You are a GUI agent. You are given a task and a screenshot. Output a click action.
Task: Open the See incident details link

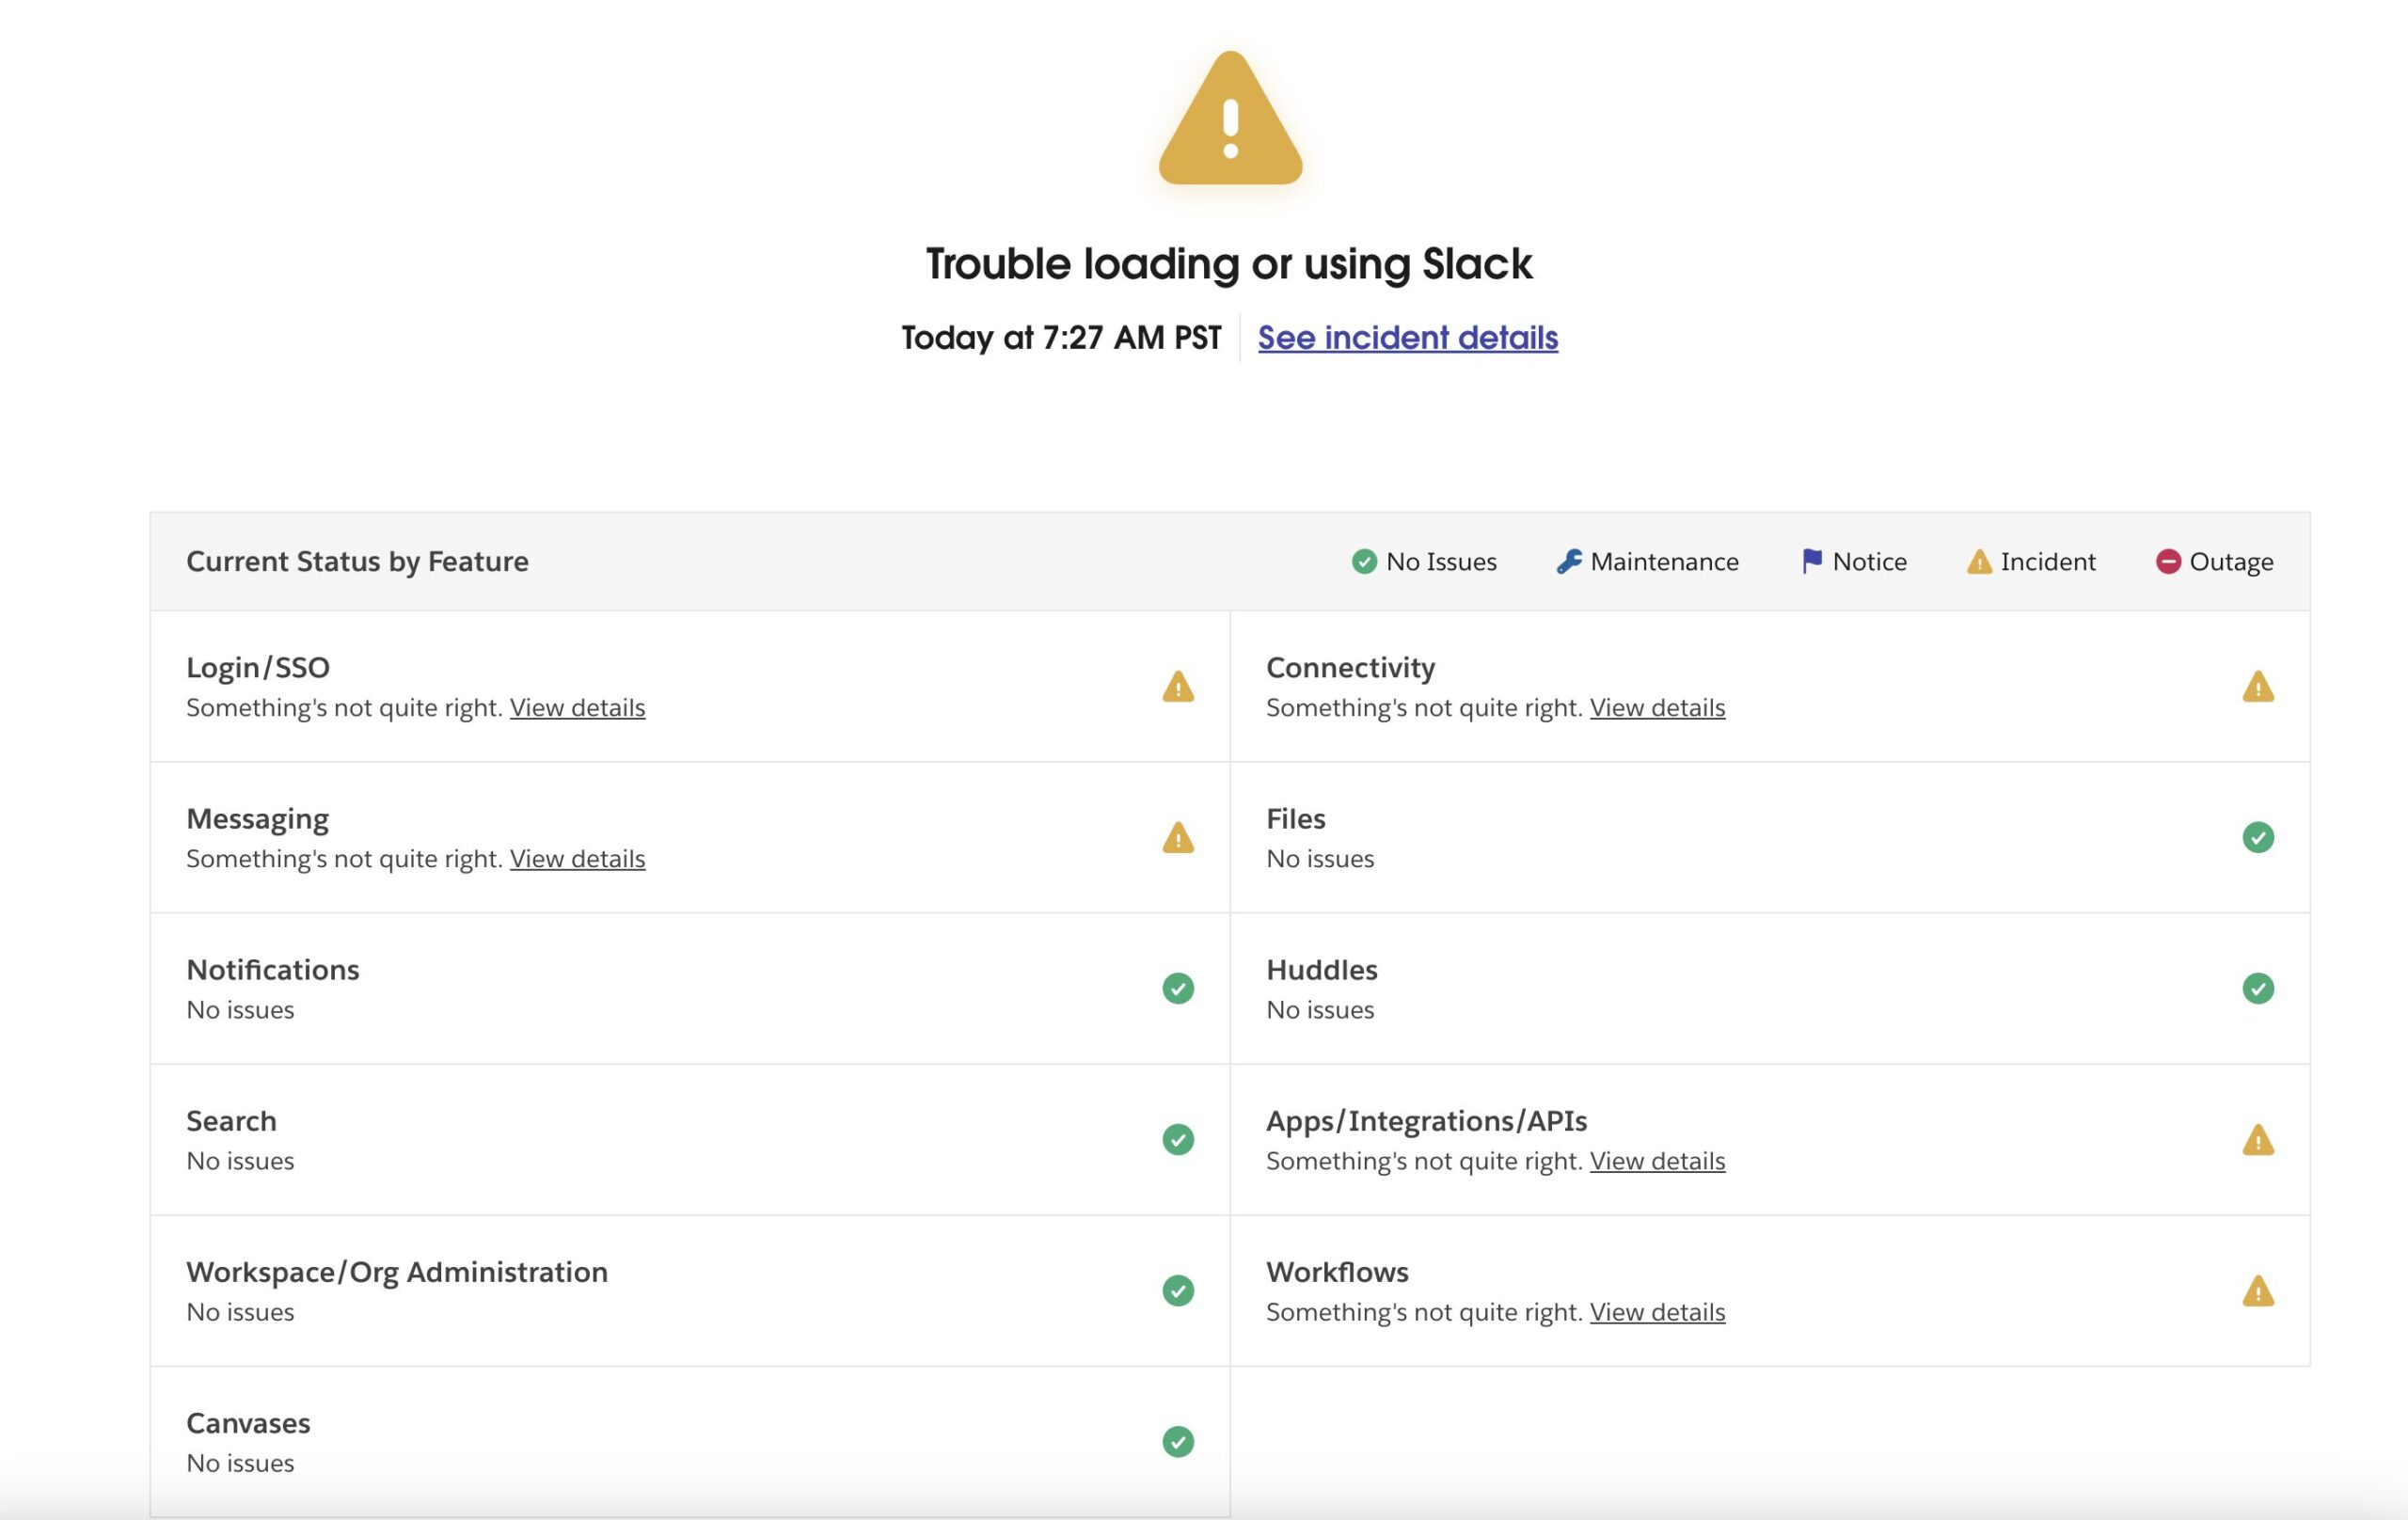point(1407,338)
